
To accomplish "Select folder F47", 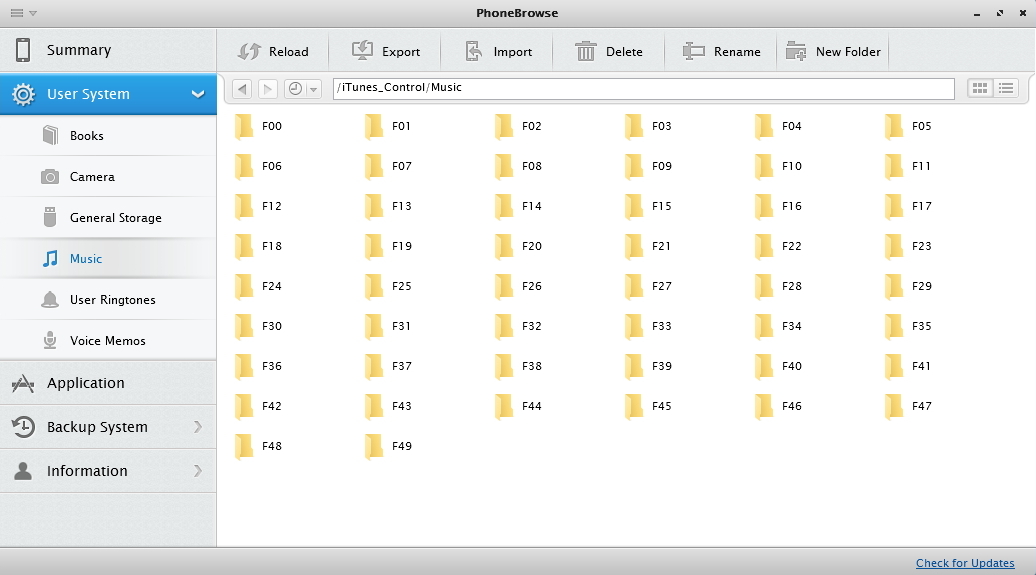I will click(908, 406).
